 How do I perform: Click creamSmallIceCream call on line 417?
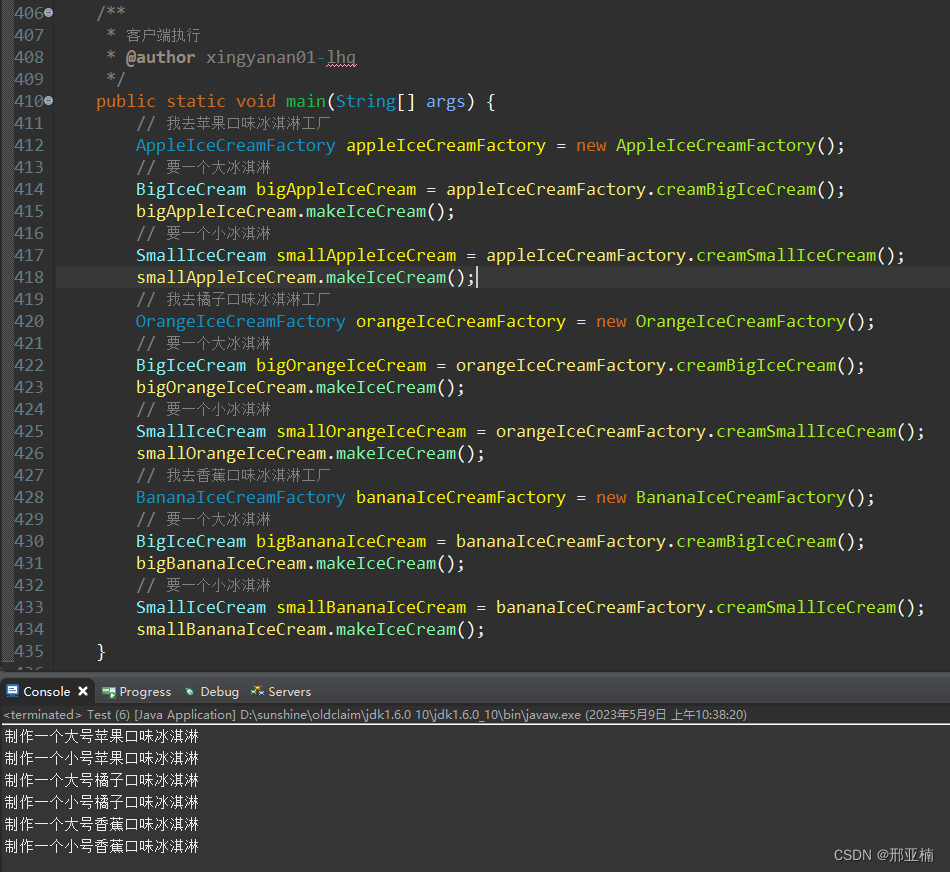tap(786, 256)
